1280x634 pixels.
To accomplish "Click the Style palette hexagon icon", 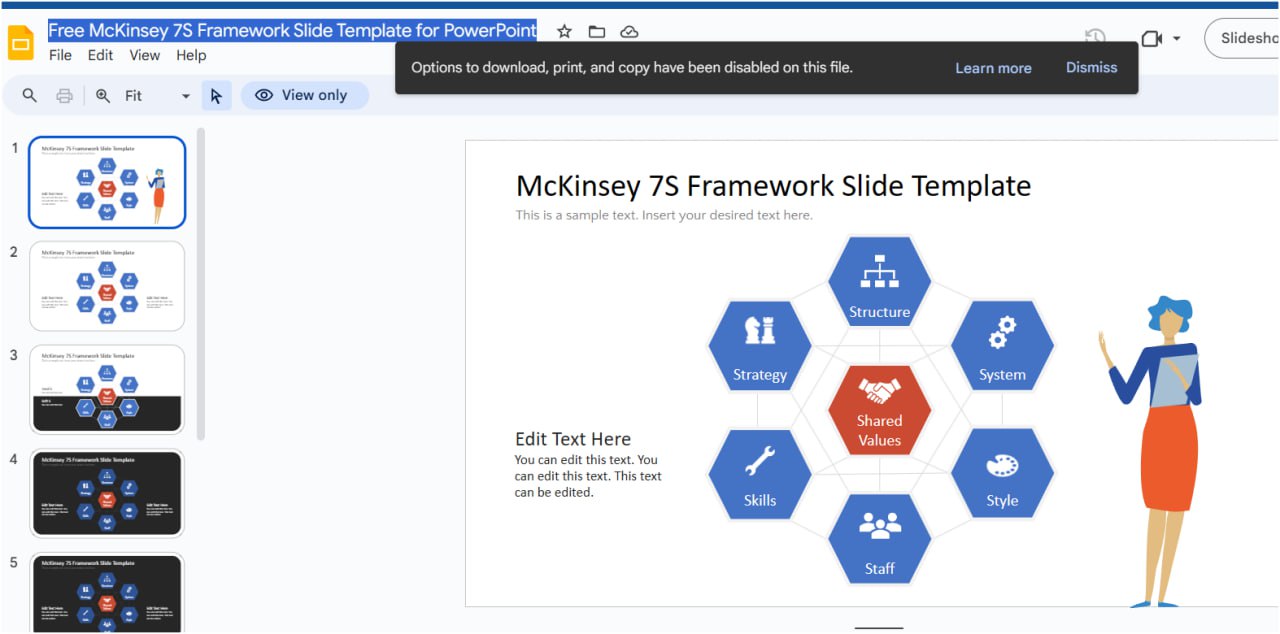I will coord(1002,474).
